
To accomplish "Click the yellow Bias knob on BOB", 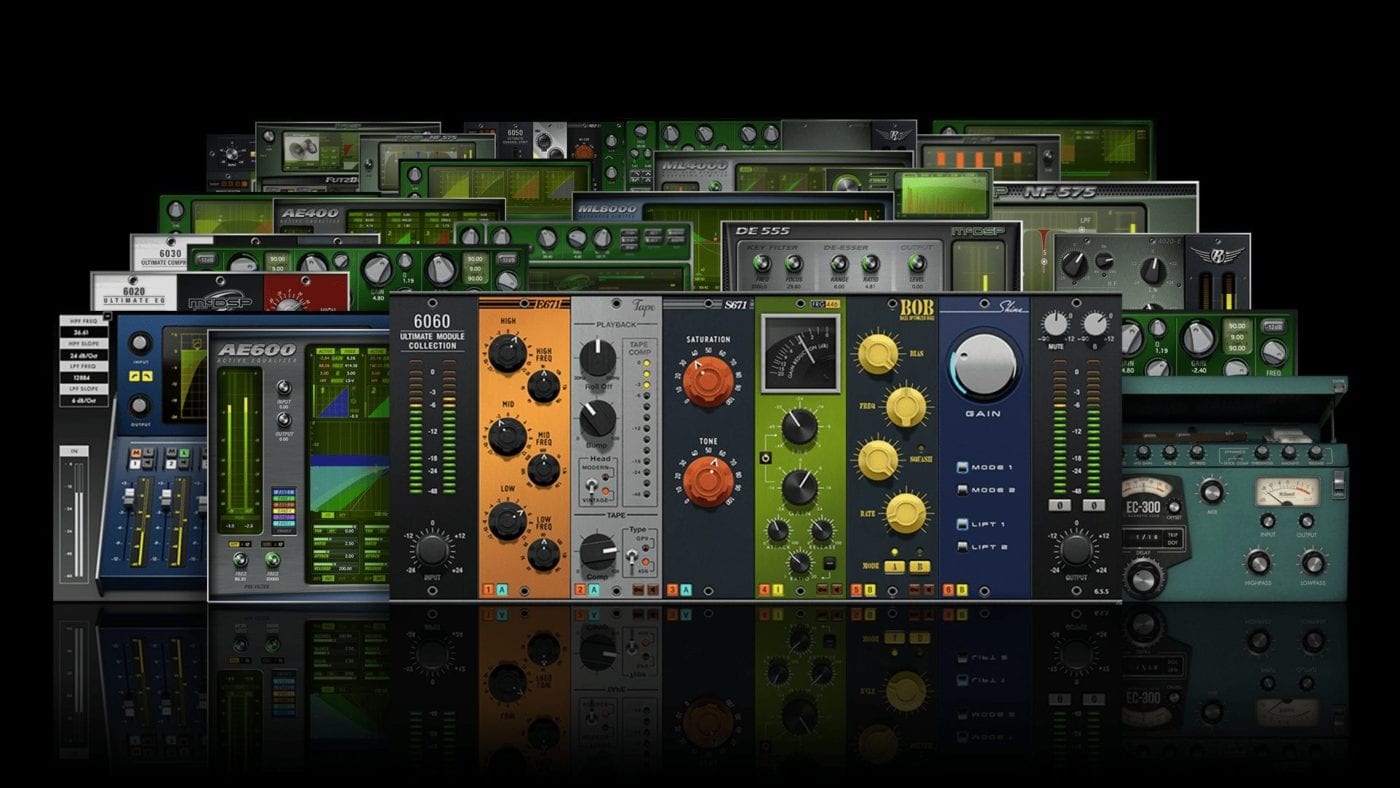I will [x=878, y=353].
